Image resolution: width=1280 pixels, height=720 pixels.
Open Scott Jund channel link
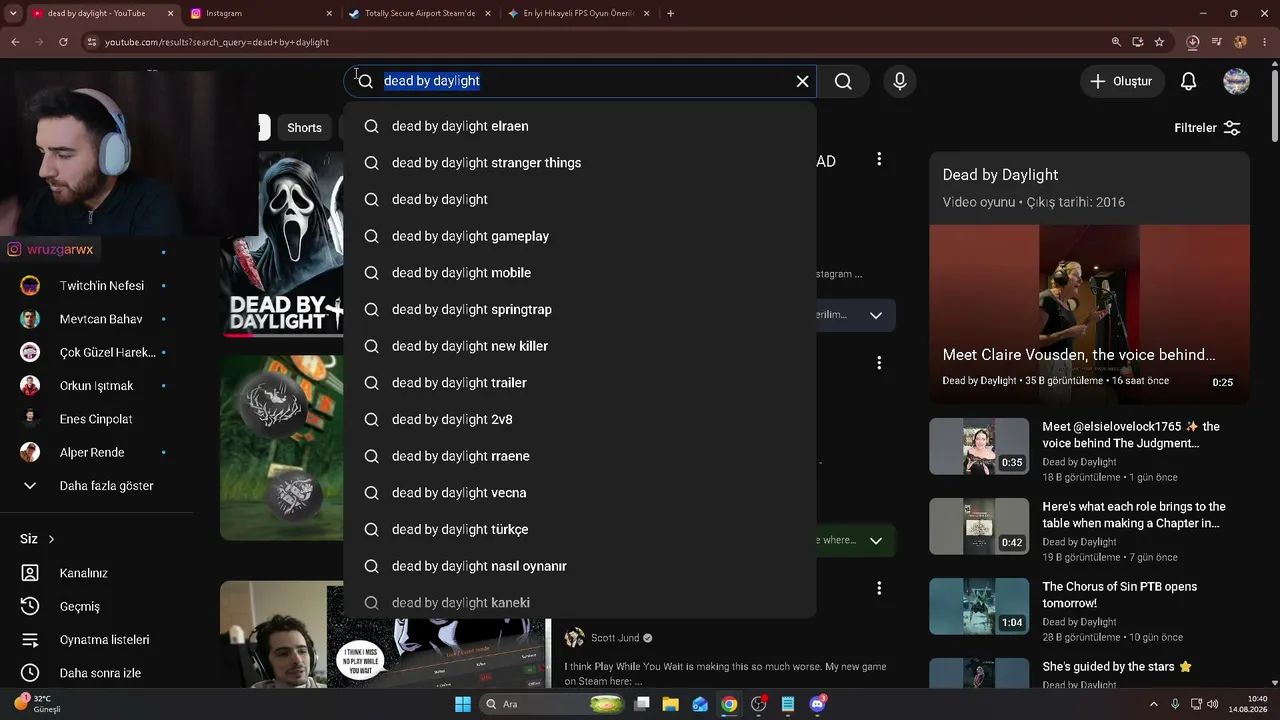pyautogui.click(x=615, y=638)
